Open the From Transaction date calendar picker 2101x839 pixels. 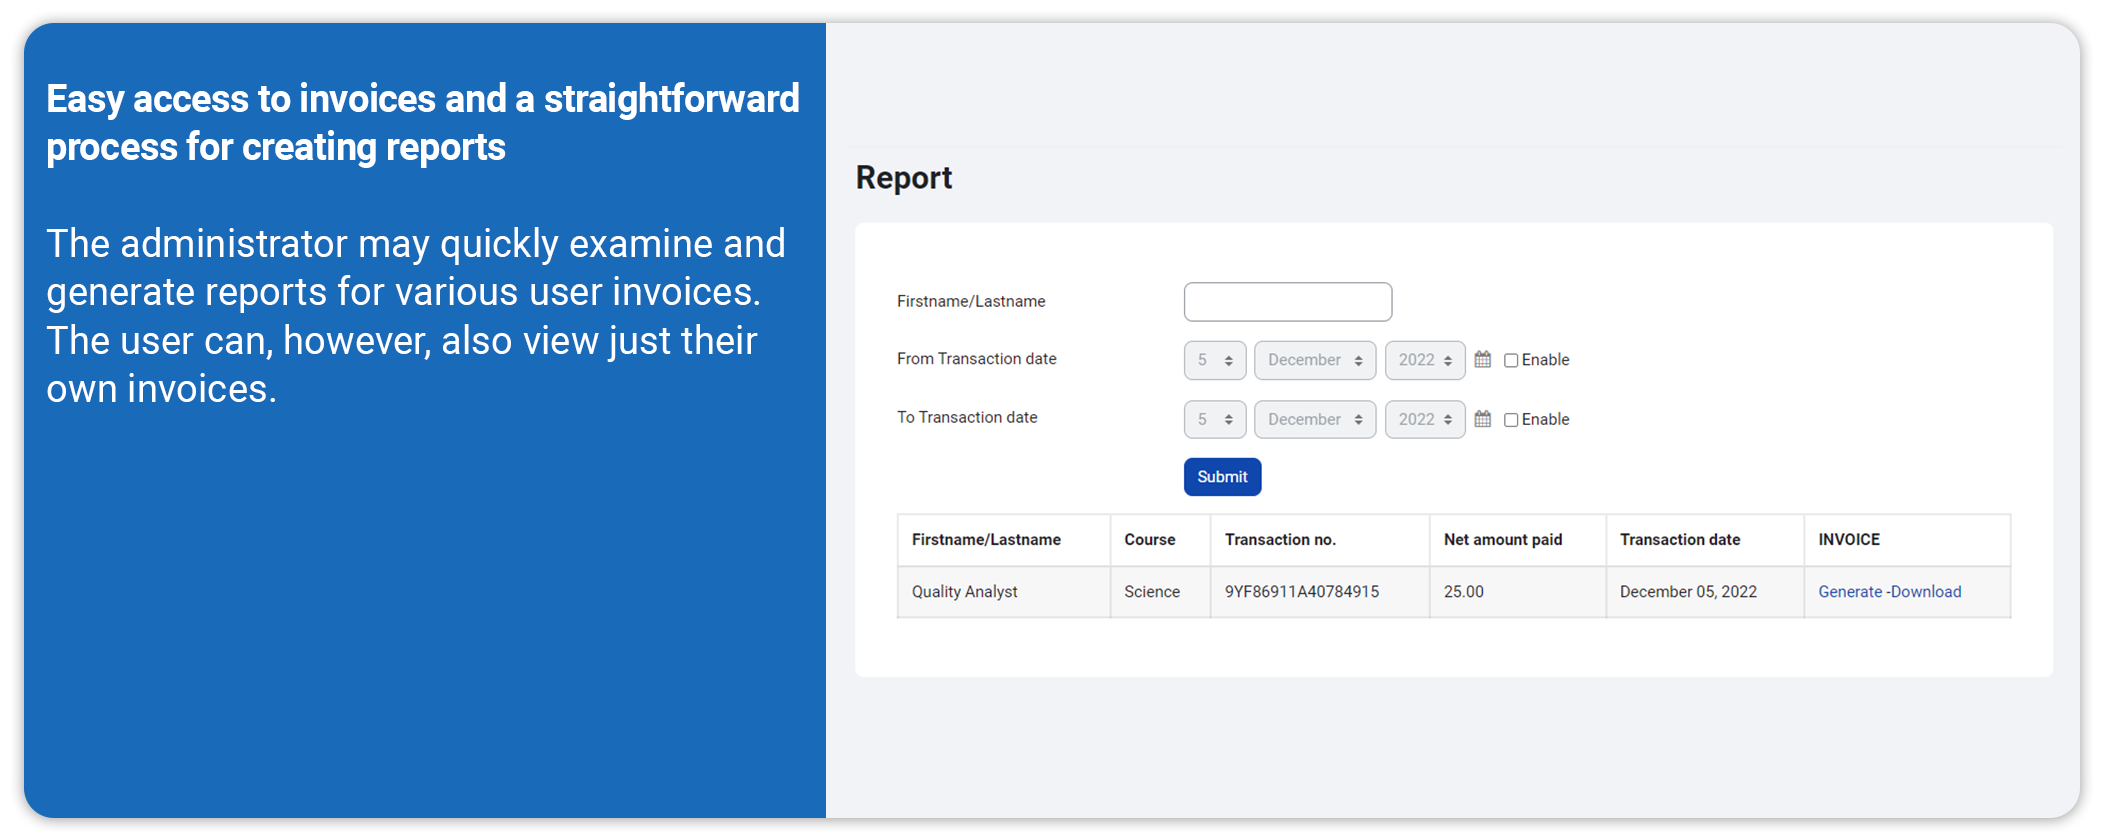tap(1482, 360)
